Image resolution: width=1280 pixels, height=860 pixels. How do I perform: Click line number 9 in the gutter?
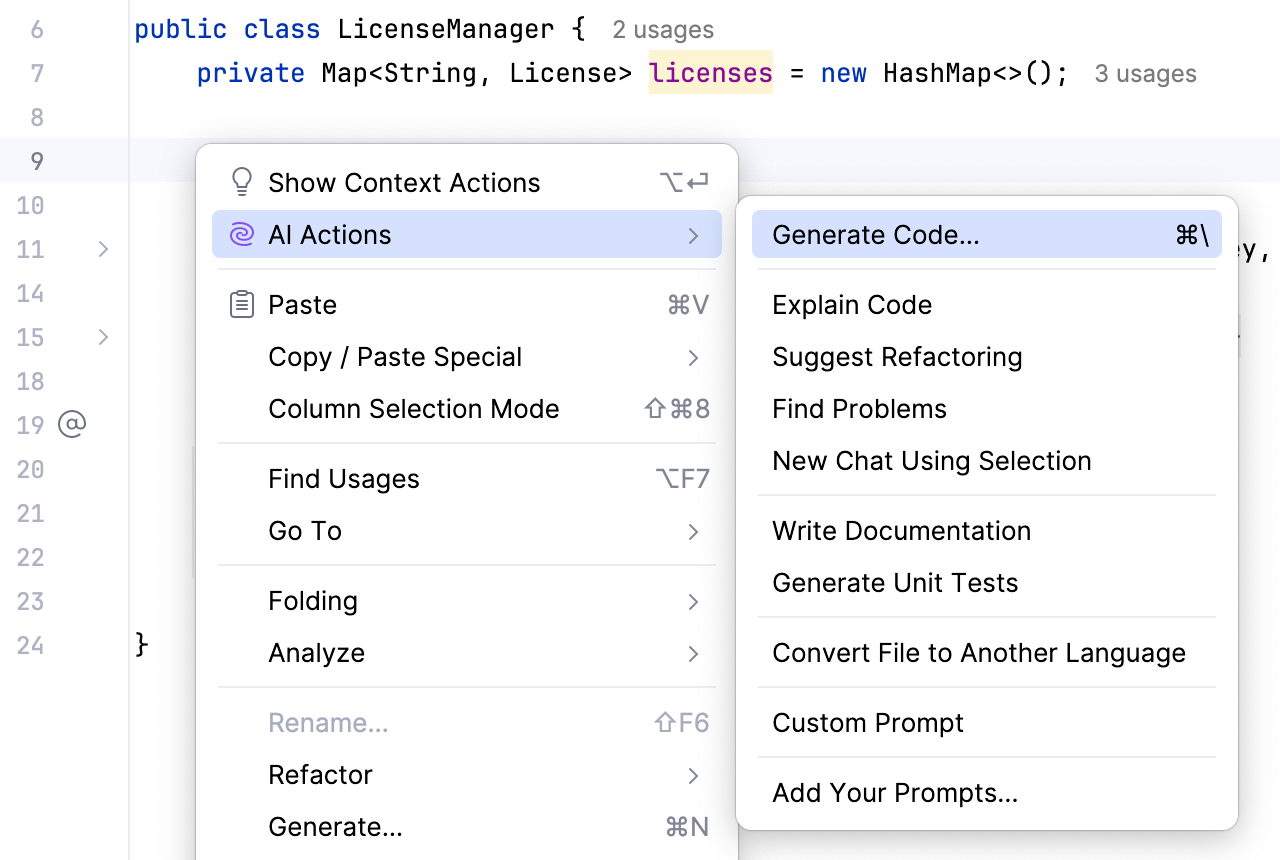[36, 161]
